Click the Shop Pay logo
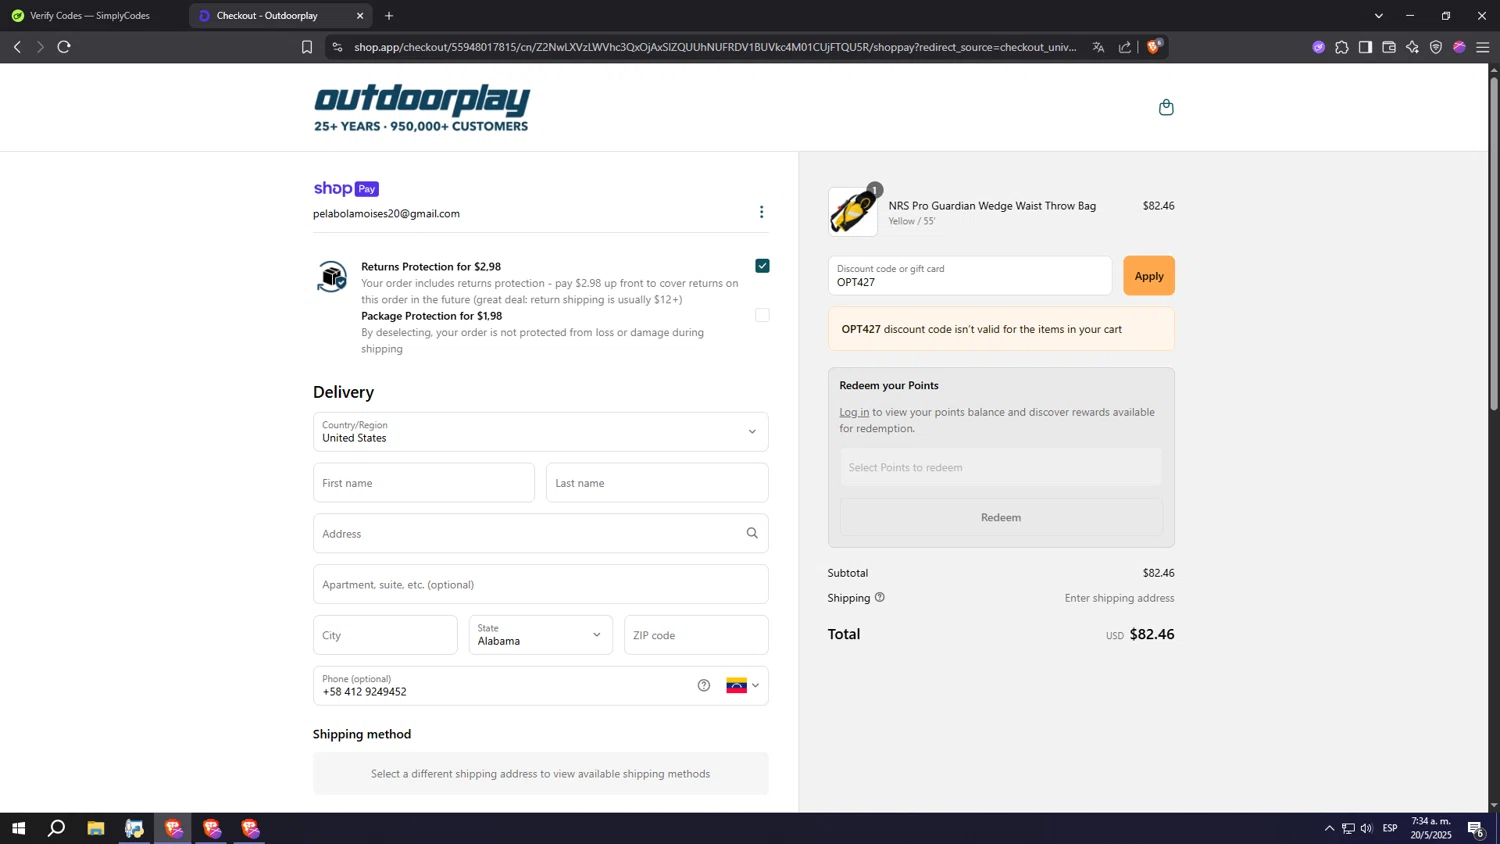This screenshot has width=1500, height=844. (346, 189)
